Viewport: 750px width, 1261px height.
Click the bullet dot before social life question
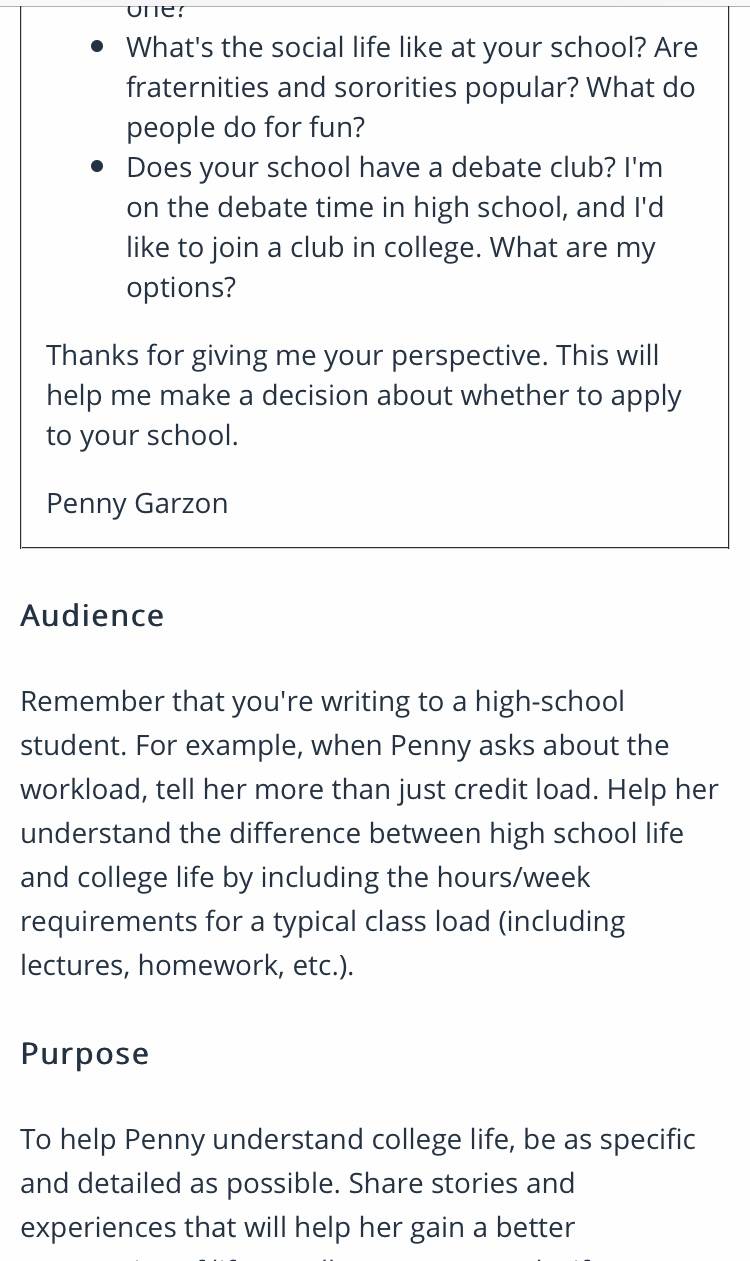pyautogui.click(x=97, y=47)
